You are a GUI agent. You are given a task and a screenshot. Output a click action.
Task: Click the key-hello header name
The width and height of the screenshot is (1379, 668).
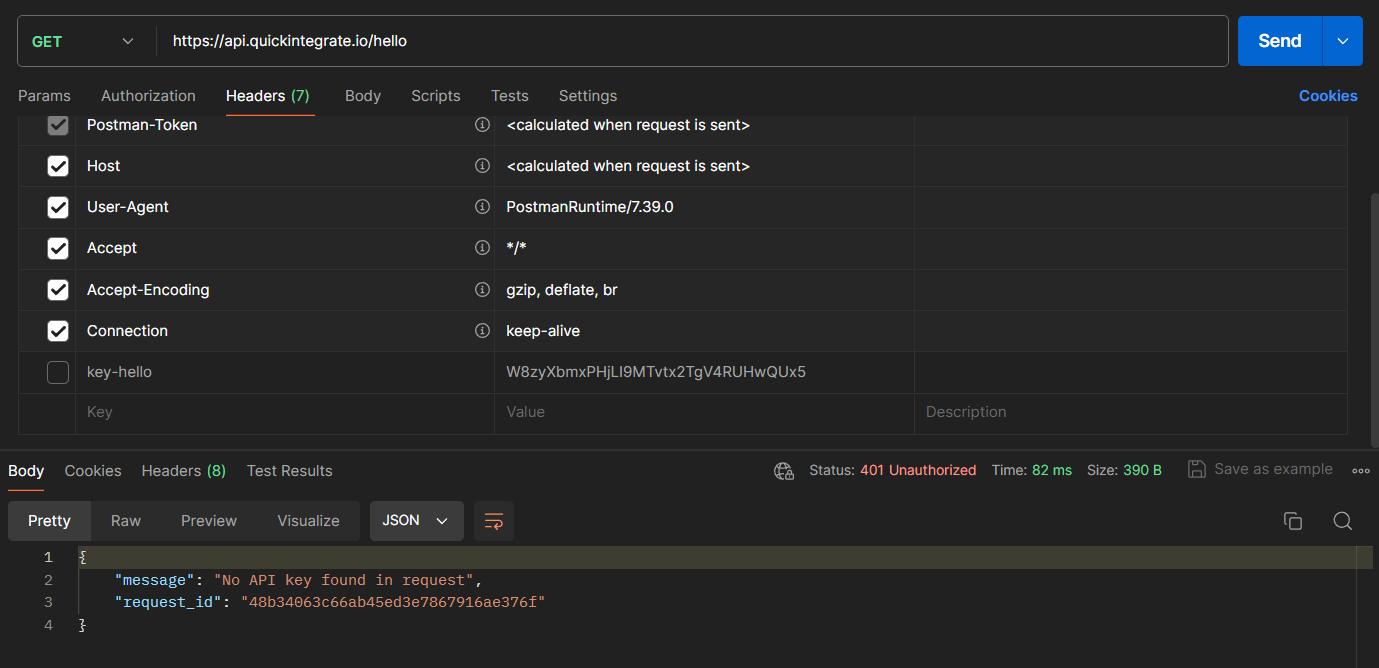click(x=119, y=372)
